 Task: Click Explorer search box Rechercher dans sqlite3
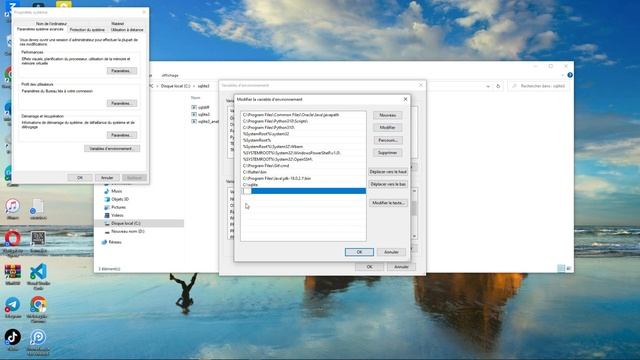(x=539, y=86)
